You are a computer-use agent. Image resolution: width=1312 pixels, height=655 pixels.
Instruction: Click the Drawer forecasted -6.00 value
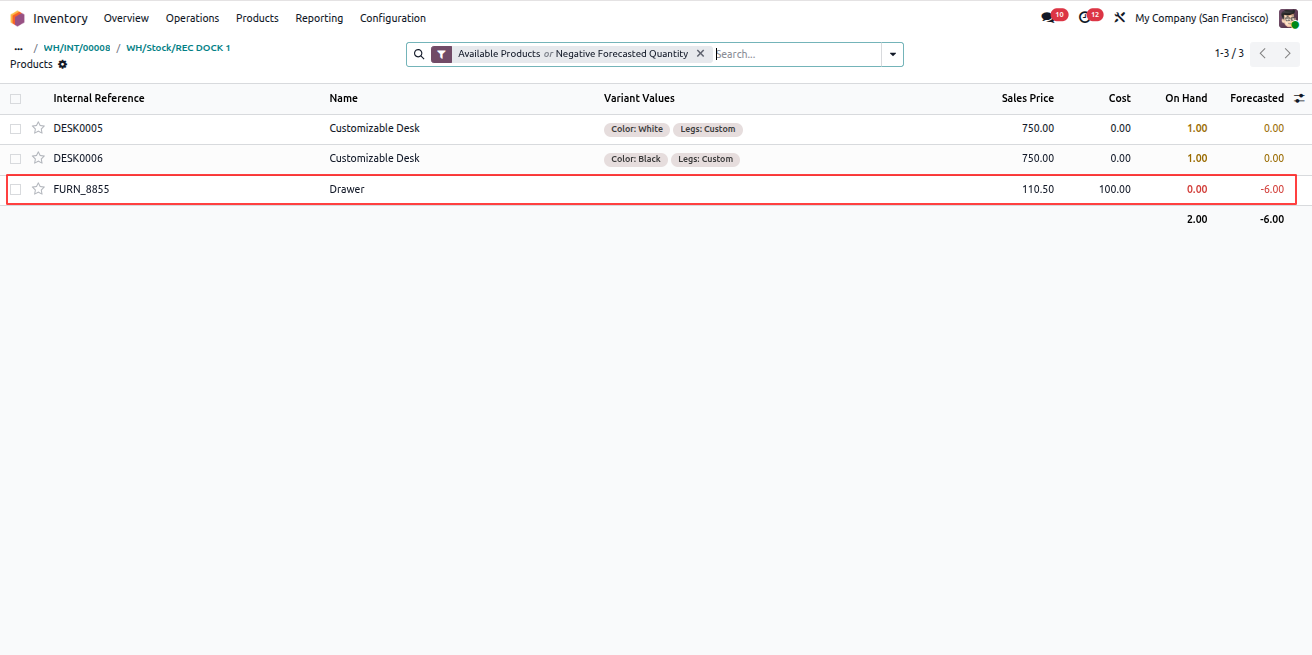tap(1272, 189)
